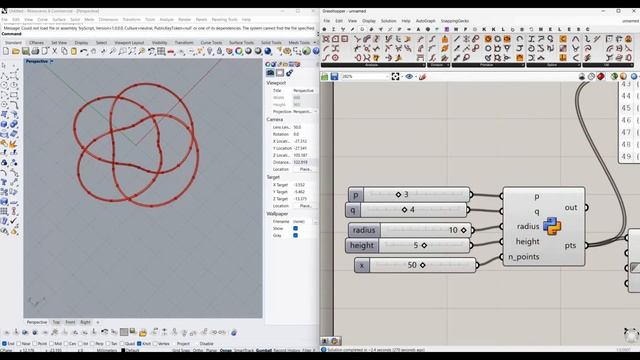Toggle the wallpaper Gray checkbox
640x360 pixels.
[x=296, y=236]
